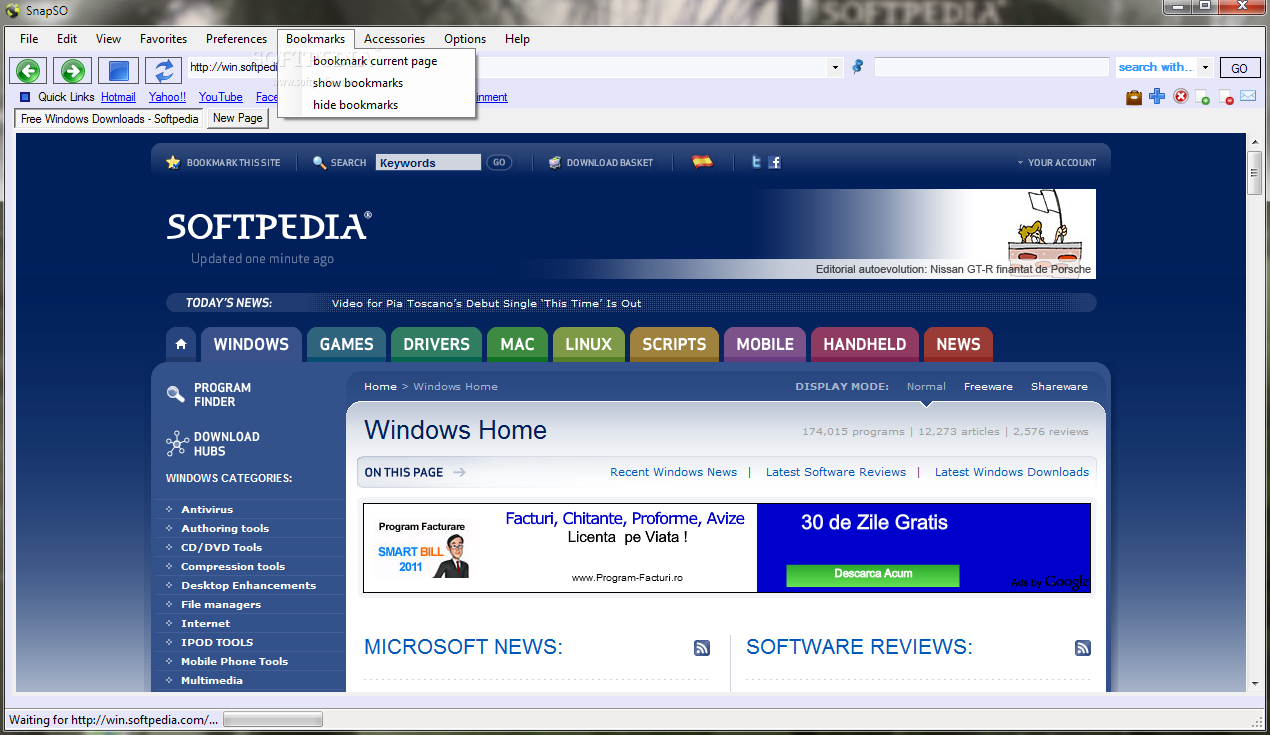Click the page loading progress bar
Viewport: 1270px width, 735px height.
point(273,719)
